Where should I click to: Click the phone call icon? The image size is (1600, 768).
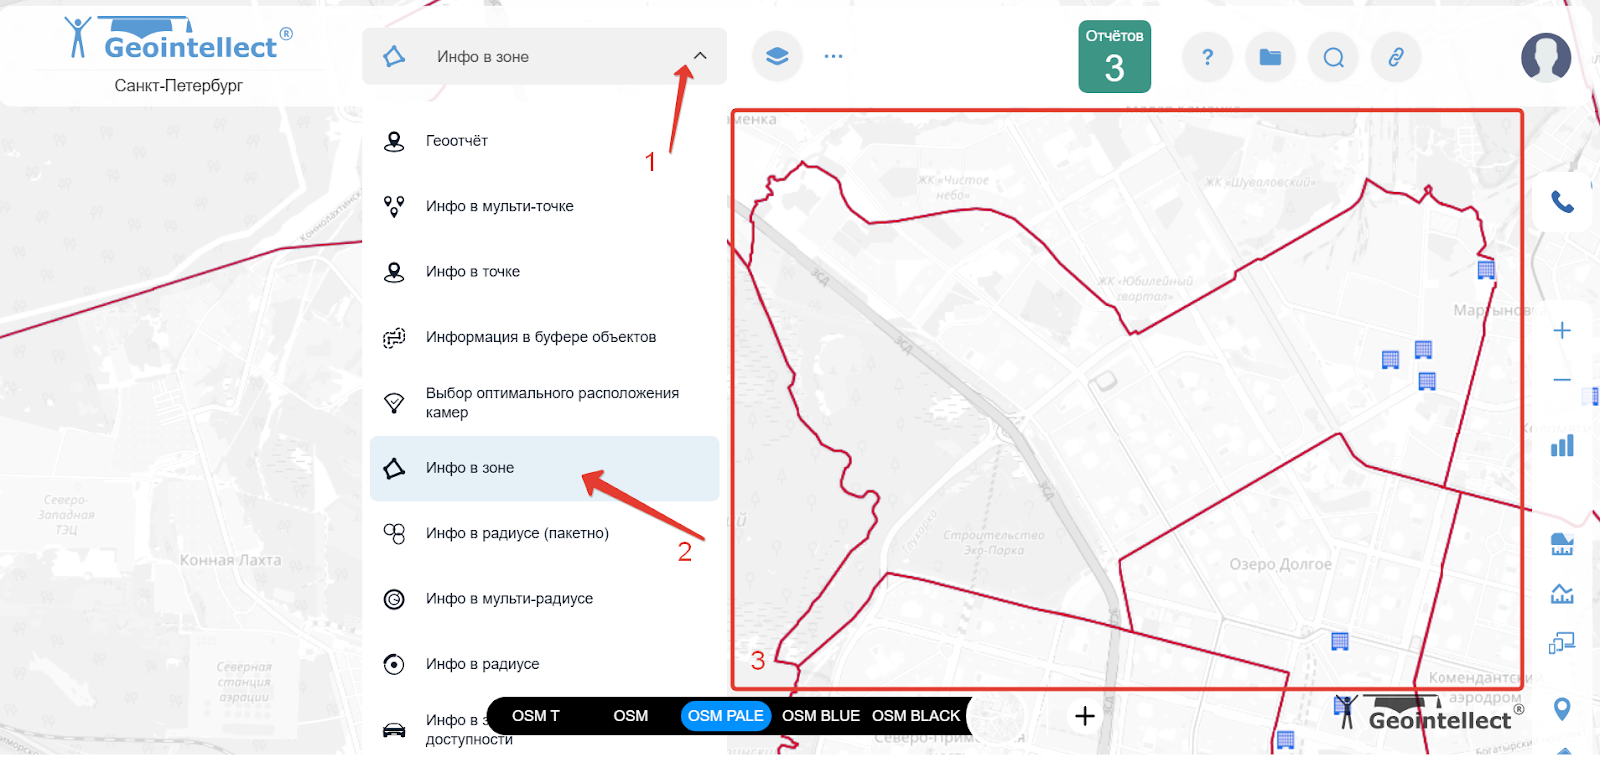[x=1562, y=202]
